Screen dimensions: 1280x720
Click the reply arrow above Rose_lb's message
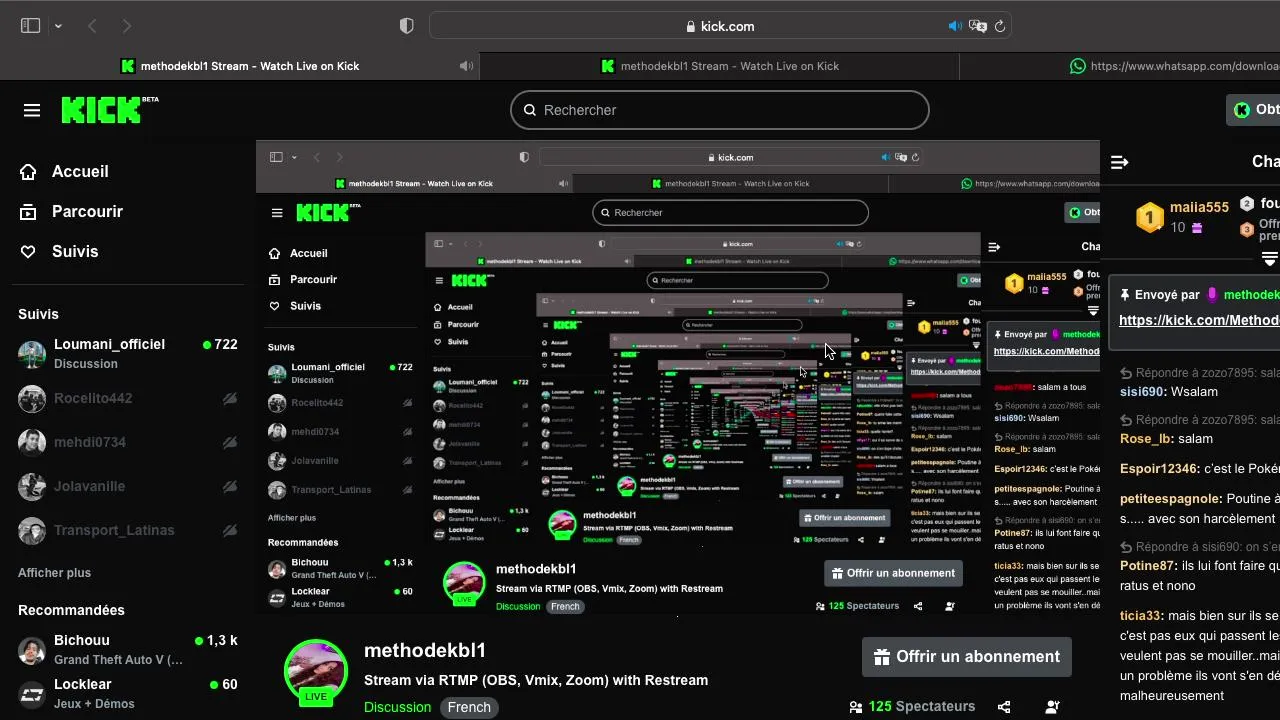pos(1126,420)
